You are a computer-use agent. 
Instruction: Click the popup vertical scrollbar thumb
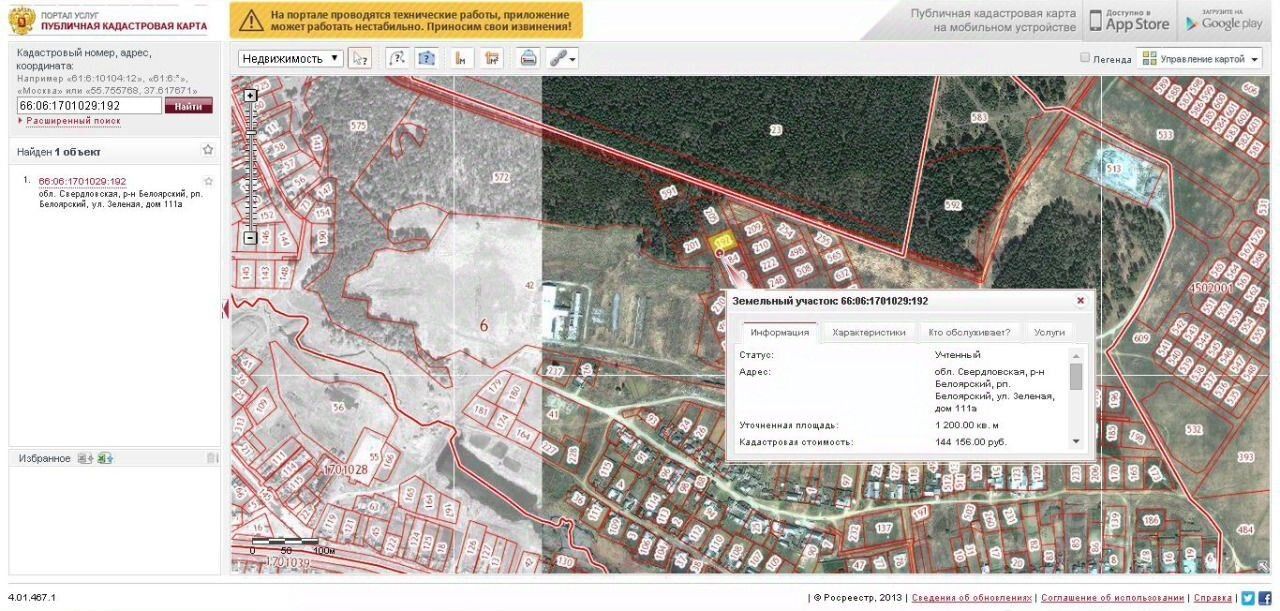1076,376
